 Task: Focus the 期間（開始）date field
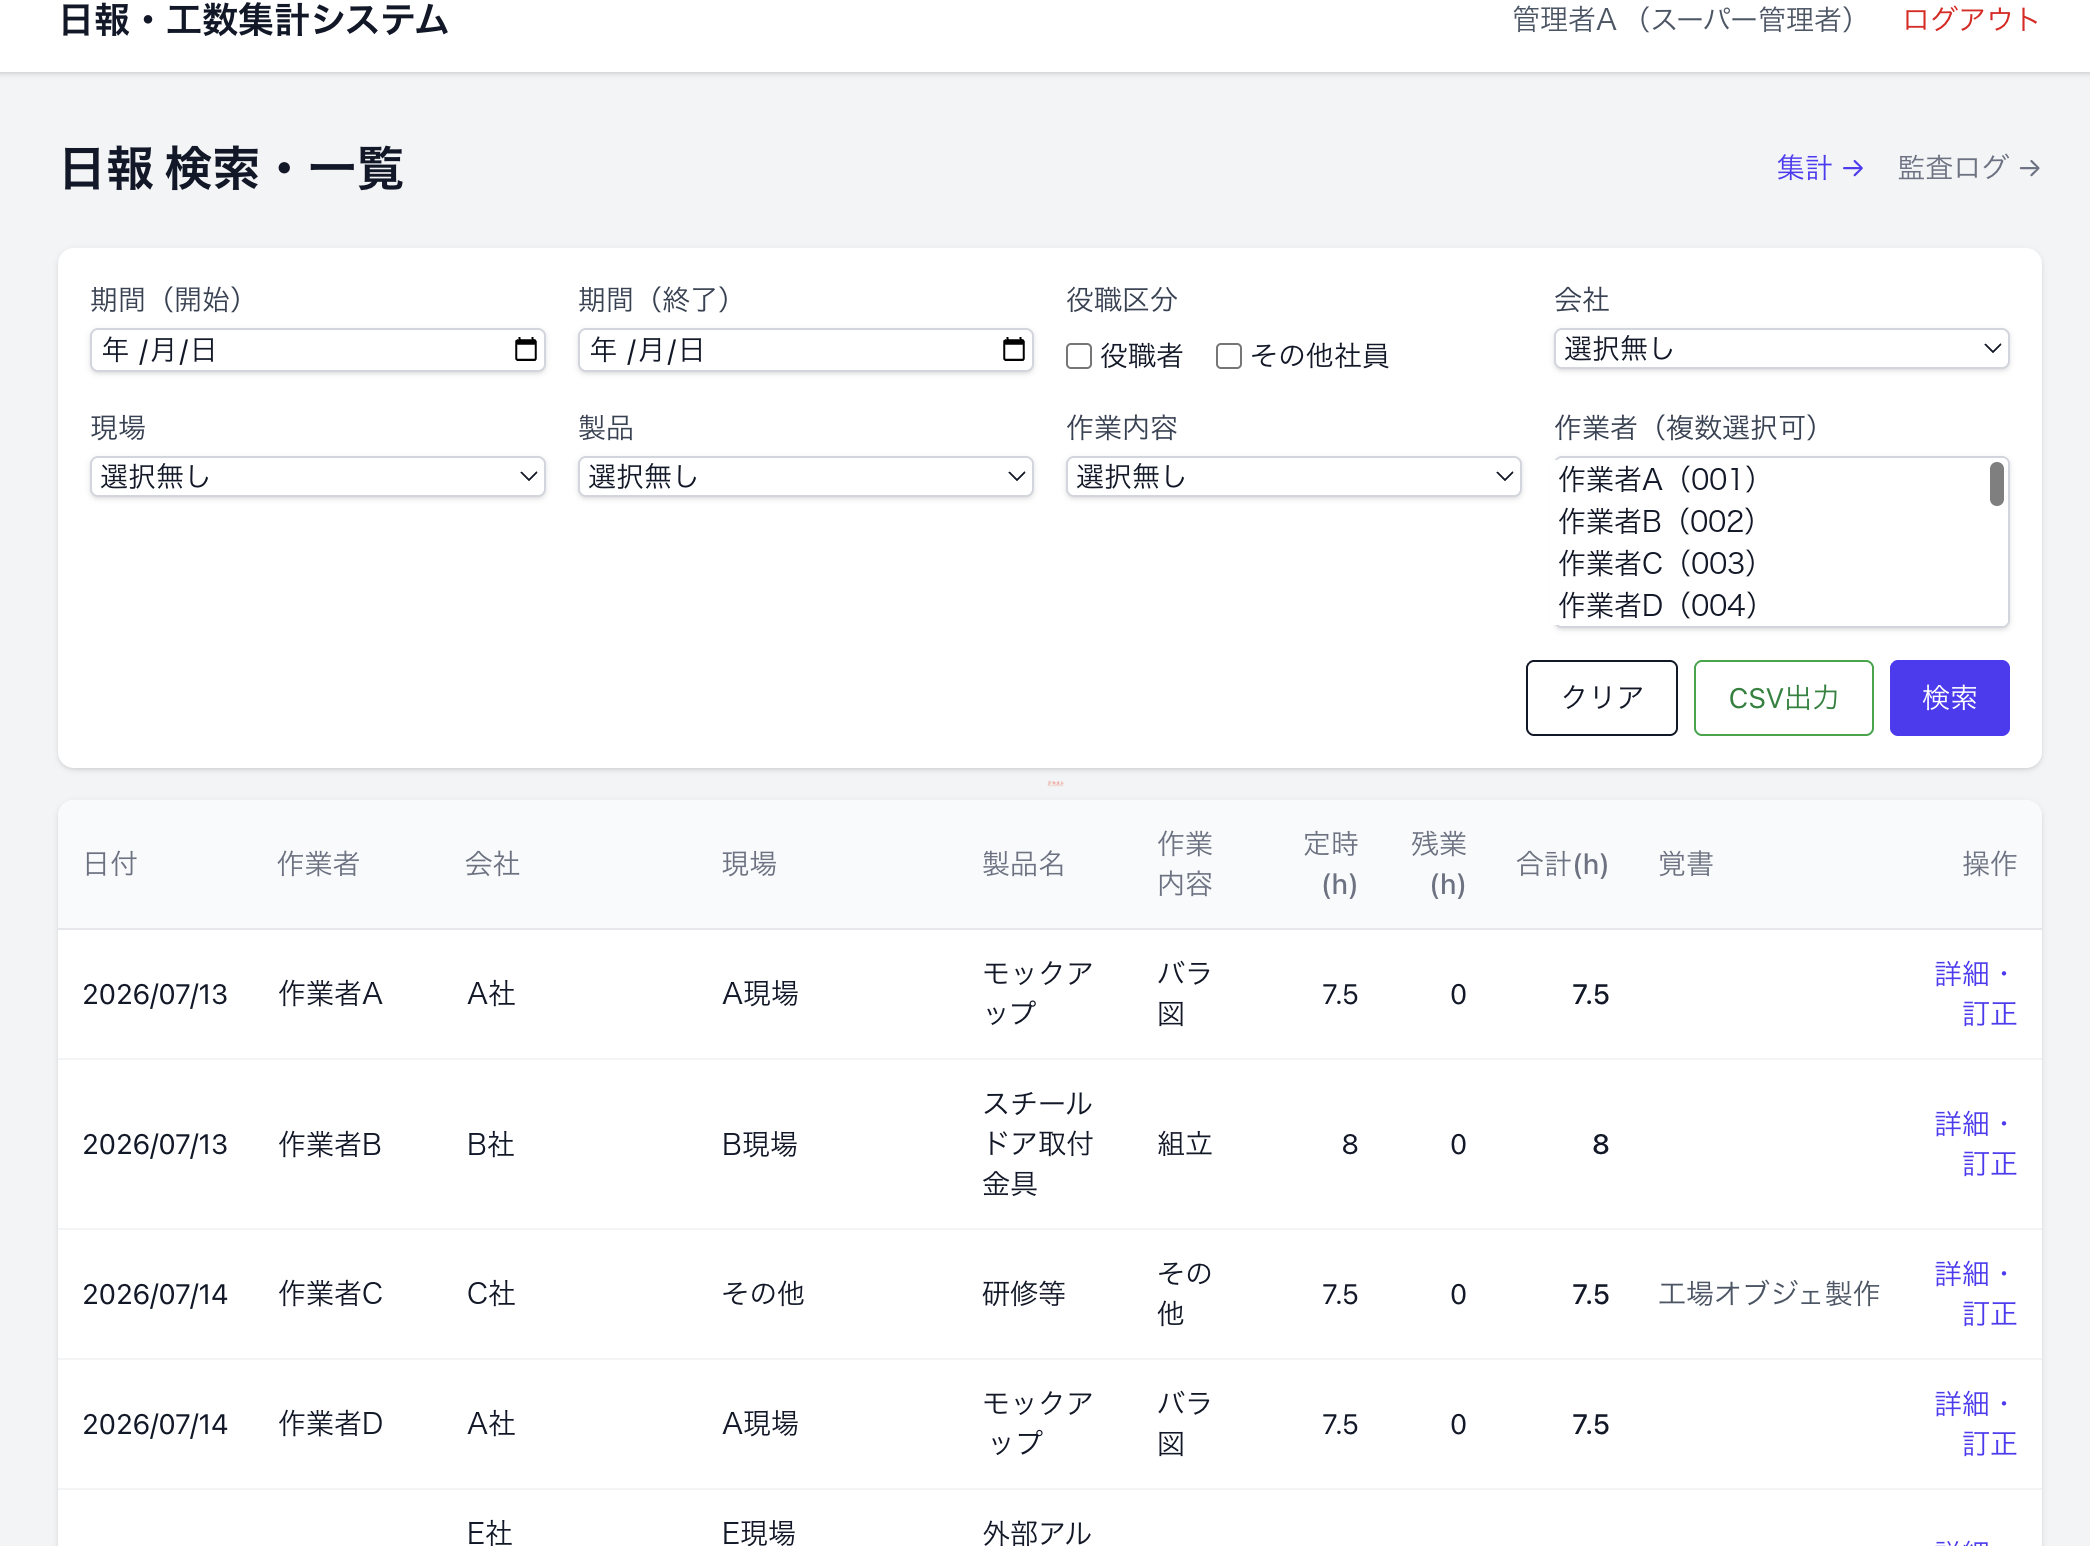tap(318, 350)
